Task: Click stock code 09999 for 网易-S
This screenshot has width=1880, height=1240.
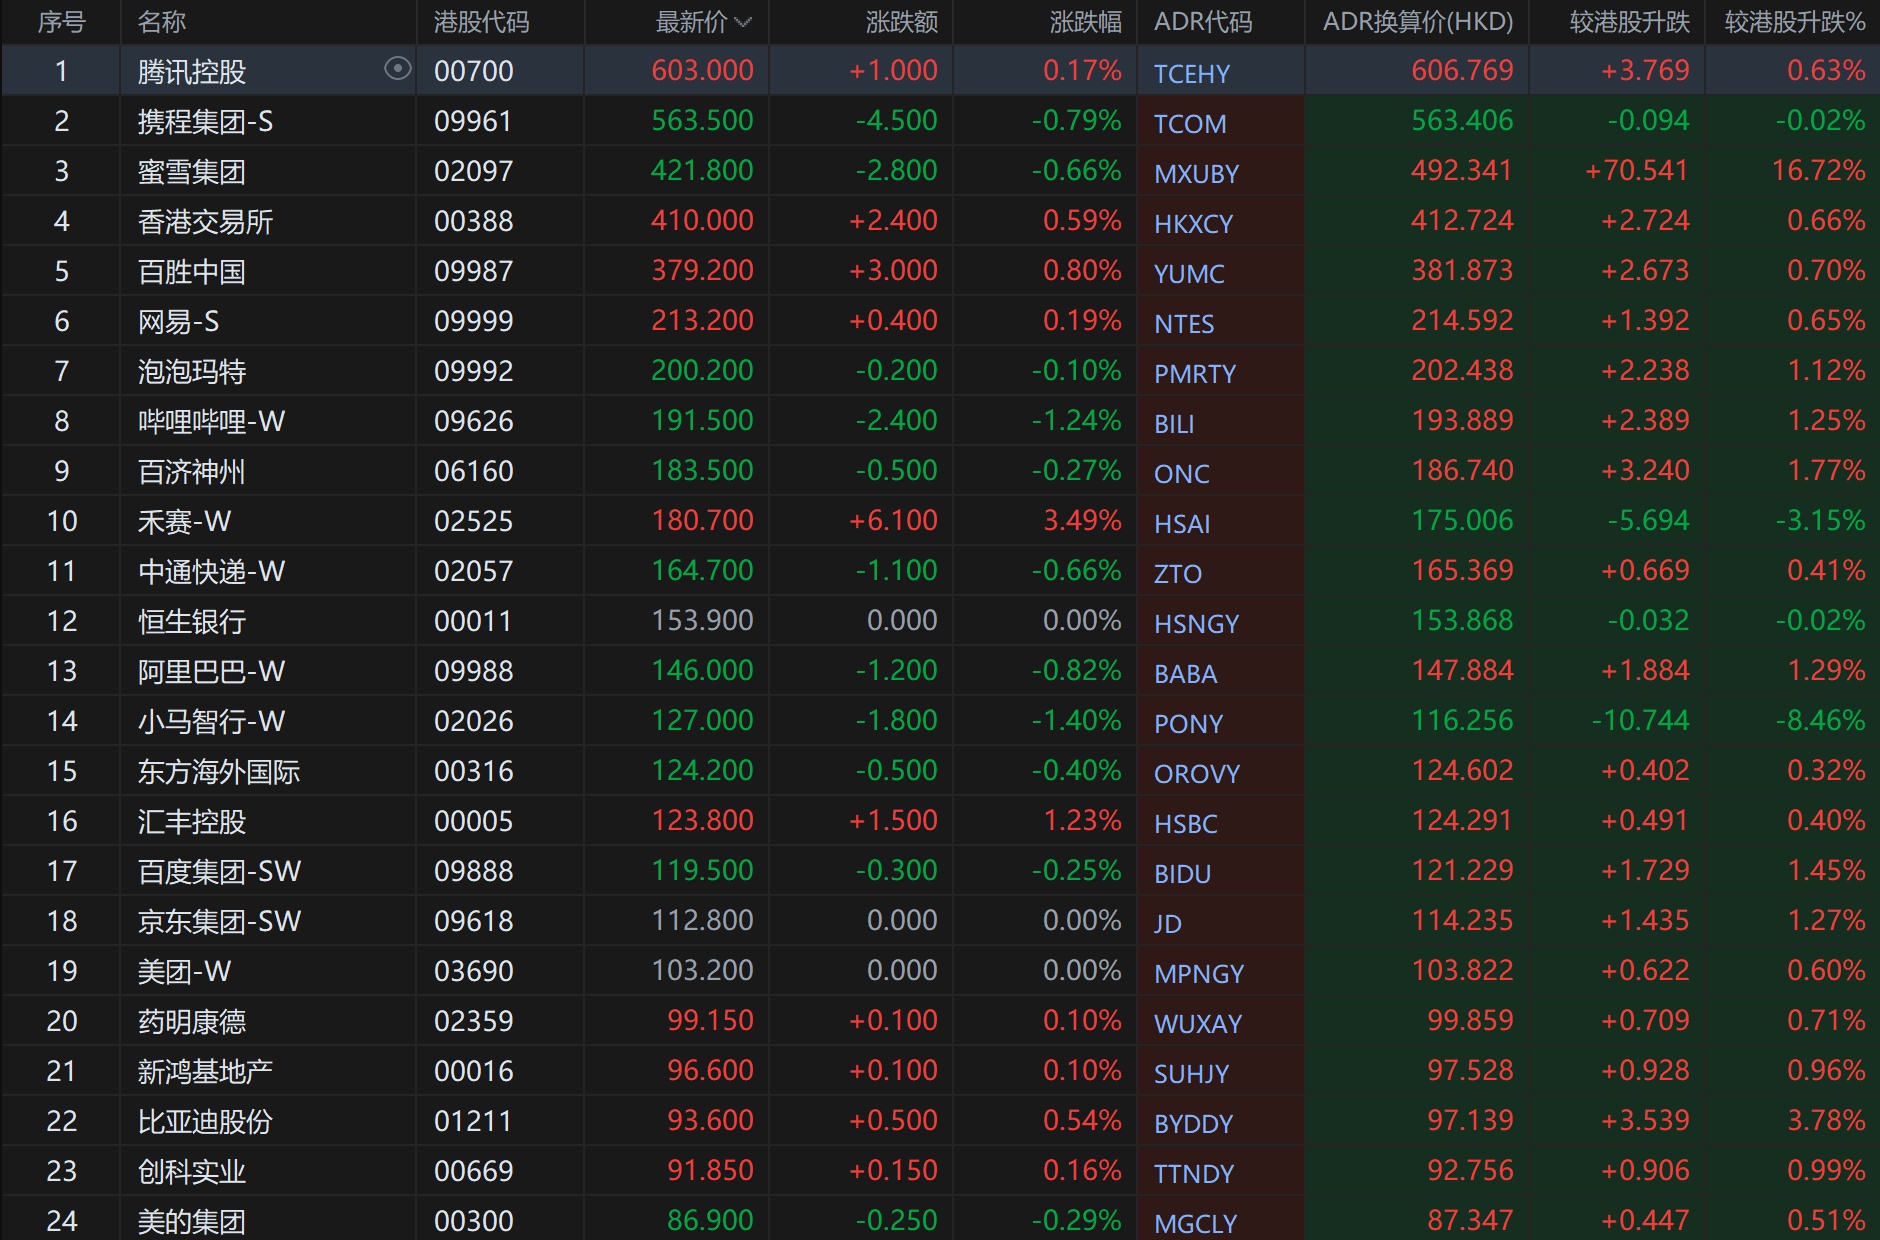Action: click(x=473, y=322)
